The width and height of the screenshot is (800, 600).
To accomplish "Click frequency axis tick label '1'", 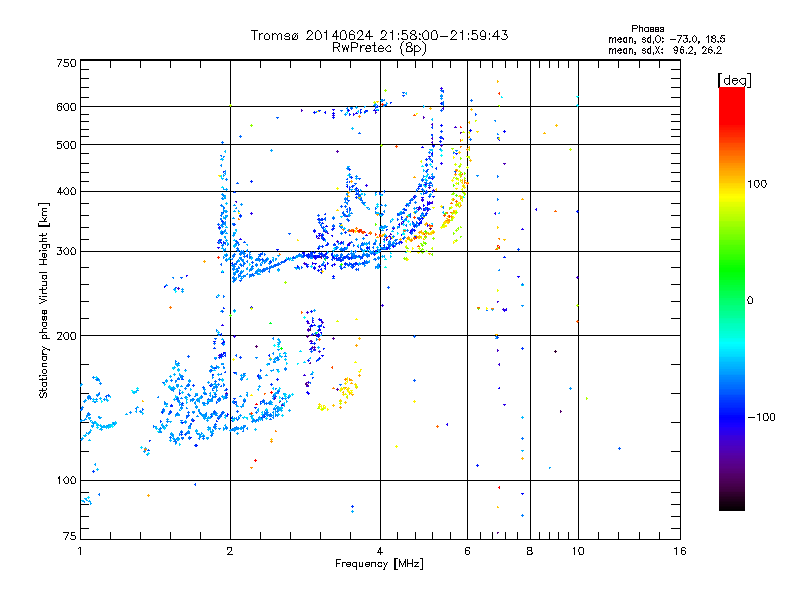I will [x=80, y=551].
